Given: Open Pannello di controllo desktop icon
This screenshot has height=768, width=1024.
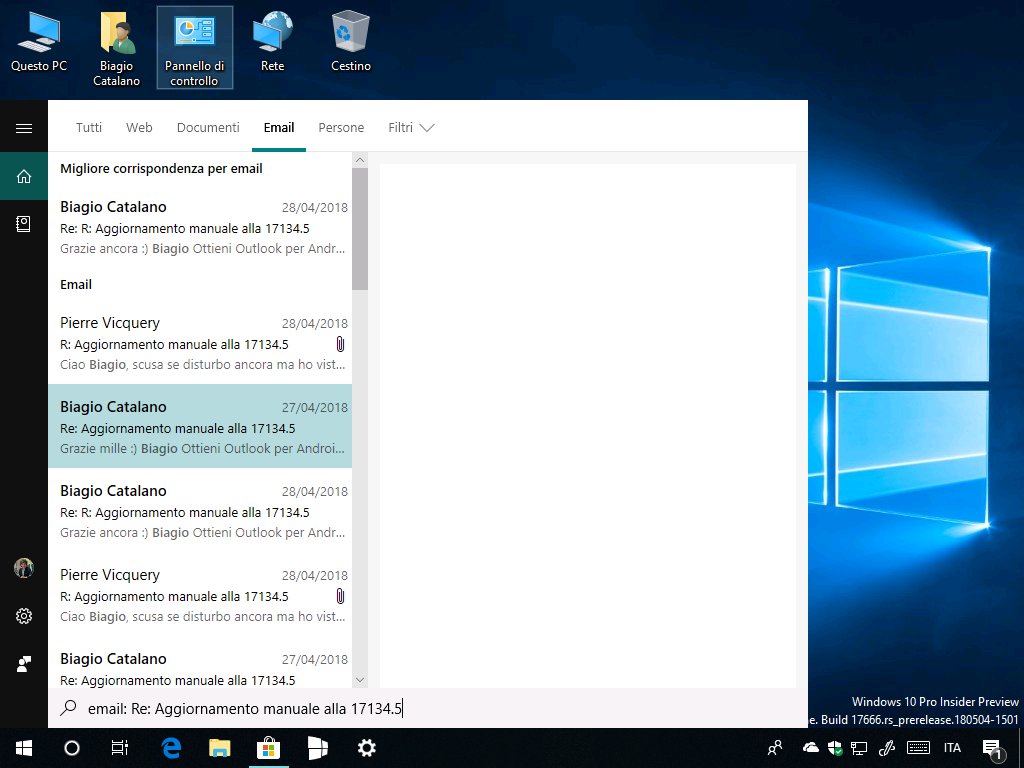Looking at the screenshot, I should (x=195, y=48).
